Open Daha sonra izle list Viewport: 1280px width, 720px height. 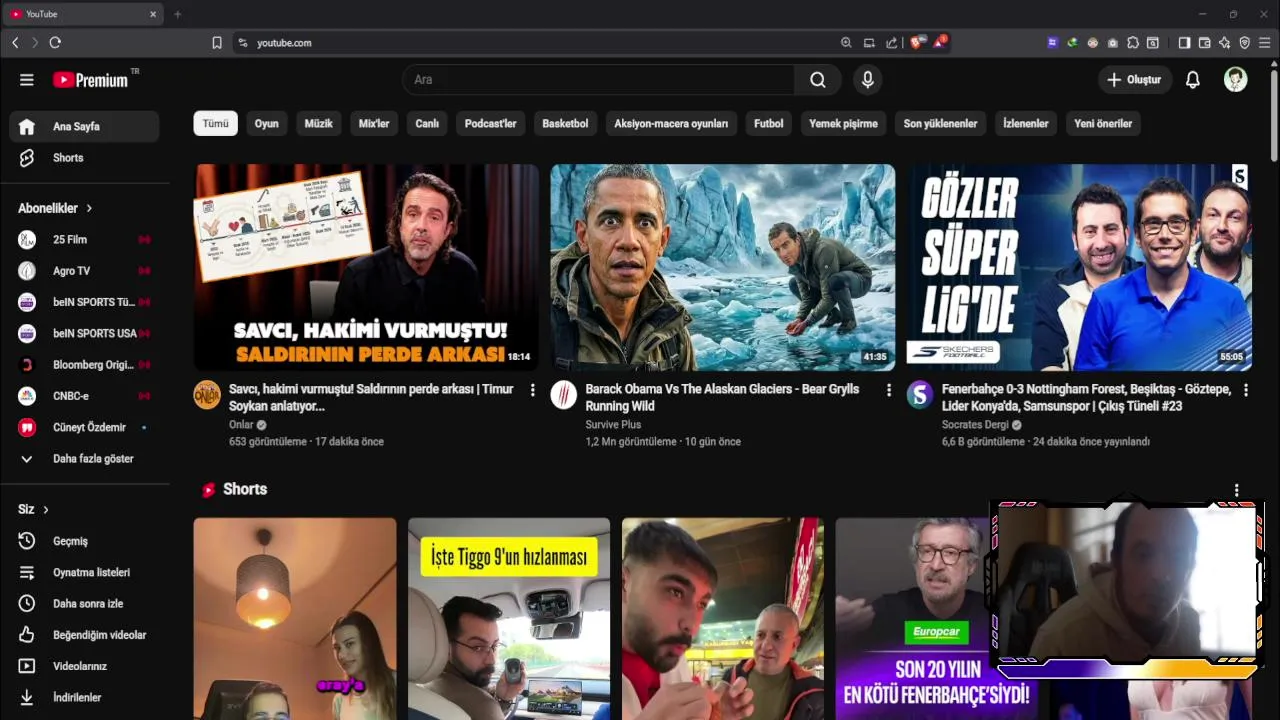84,604
